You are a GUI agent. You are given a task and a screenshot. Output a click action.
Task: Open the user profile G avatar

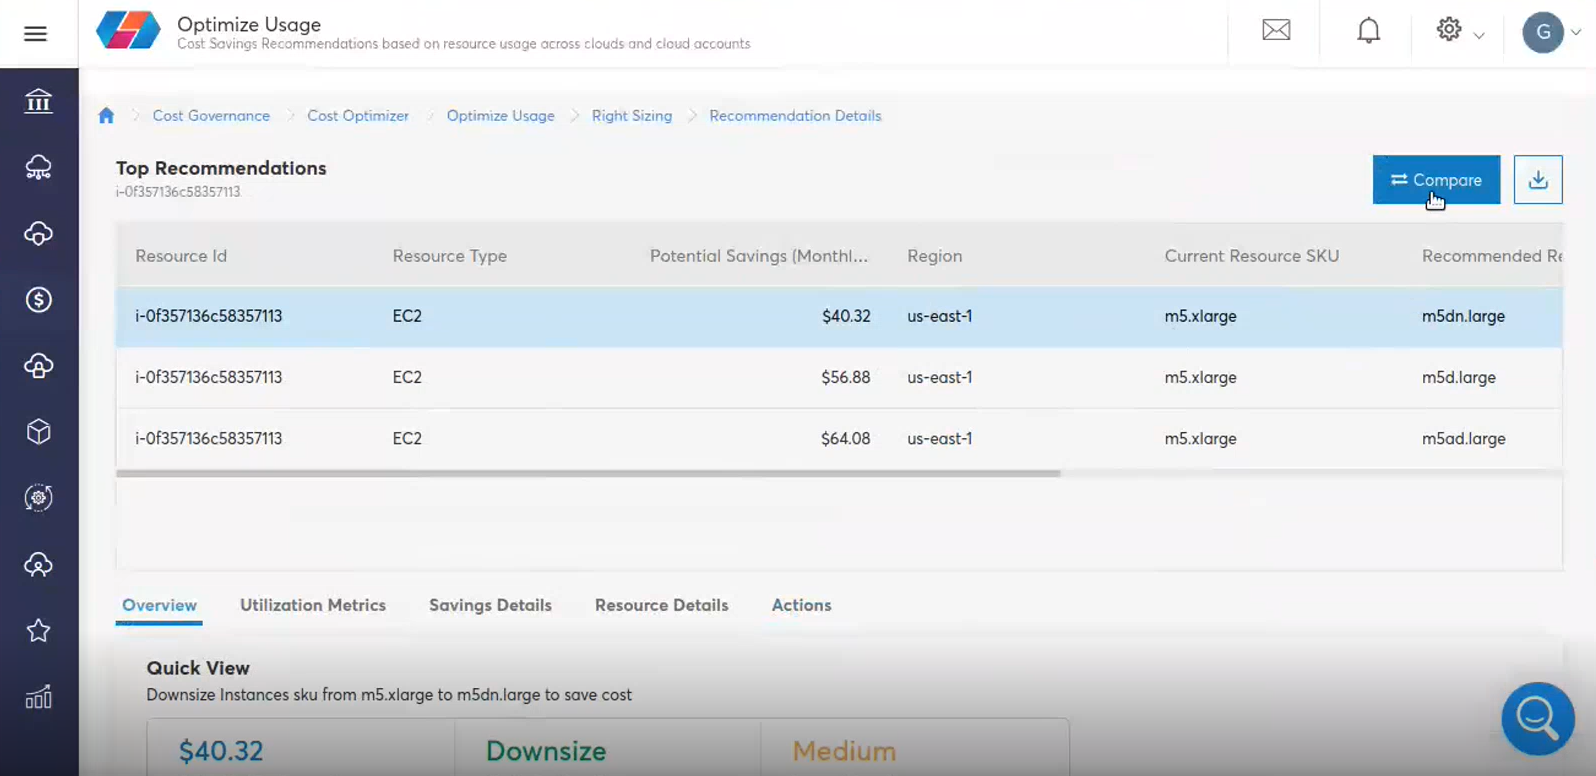pos(1543,33)
